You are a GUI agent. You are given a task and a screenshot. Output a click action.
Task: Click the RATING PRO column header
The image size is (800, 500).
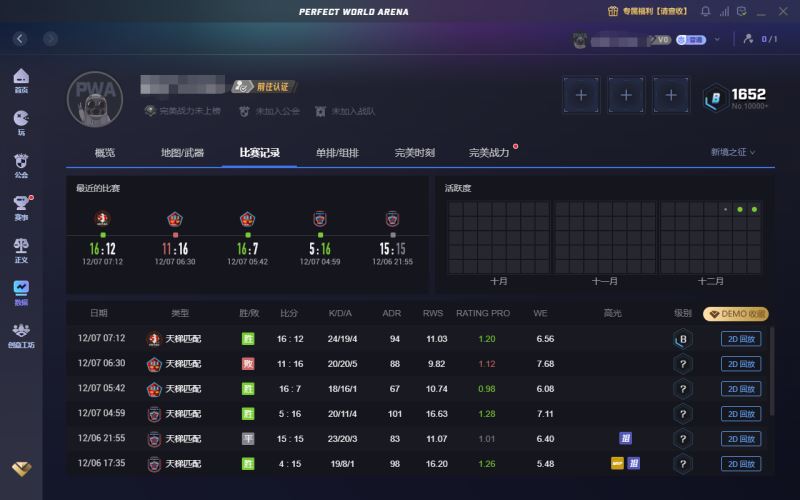tap(483, 313)
